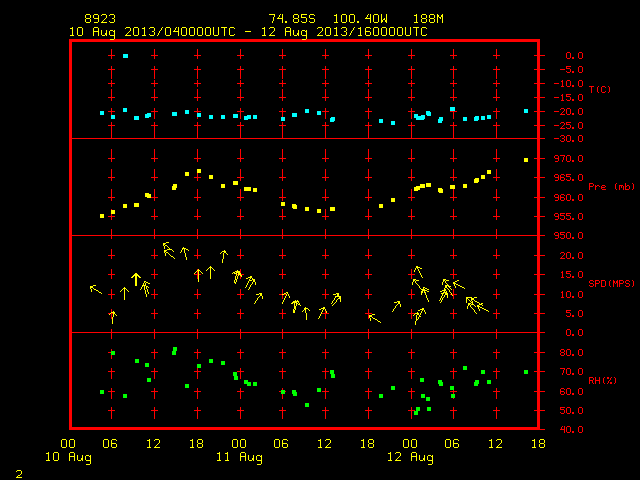
Task: Click the -30.0 temperature tick label
Action: coord(569,139)
